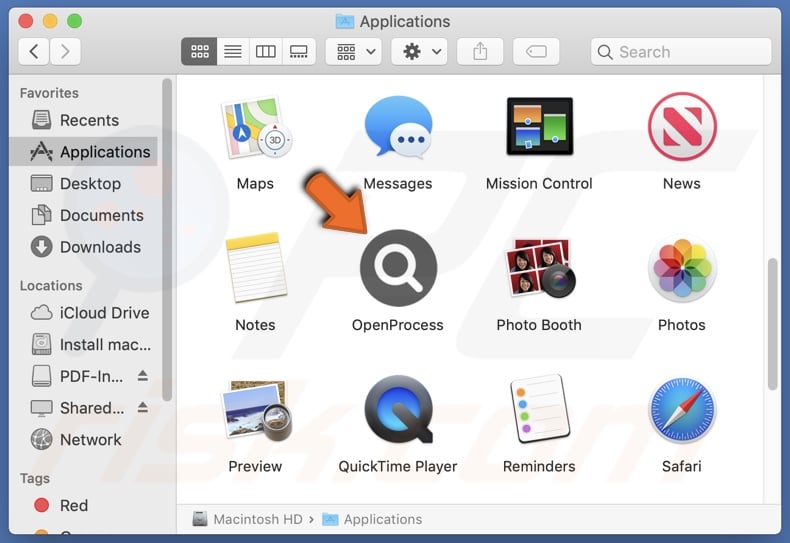790x543 pixels.
Task: Switch to icon view mode
Action: coord(200,51)
